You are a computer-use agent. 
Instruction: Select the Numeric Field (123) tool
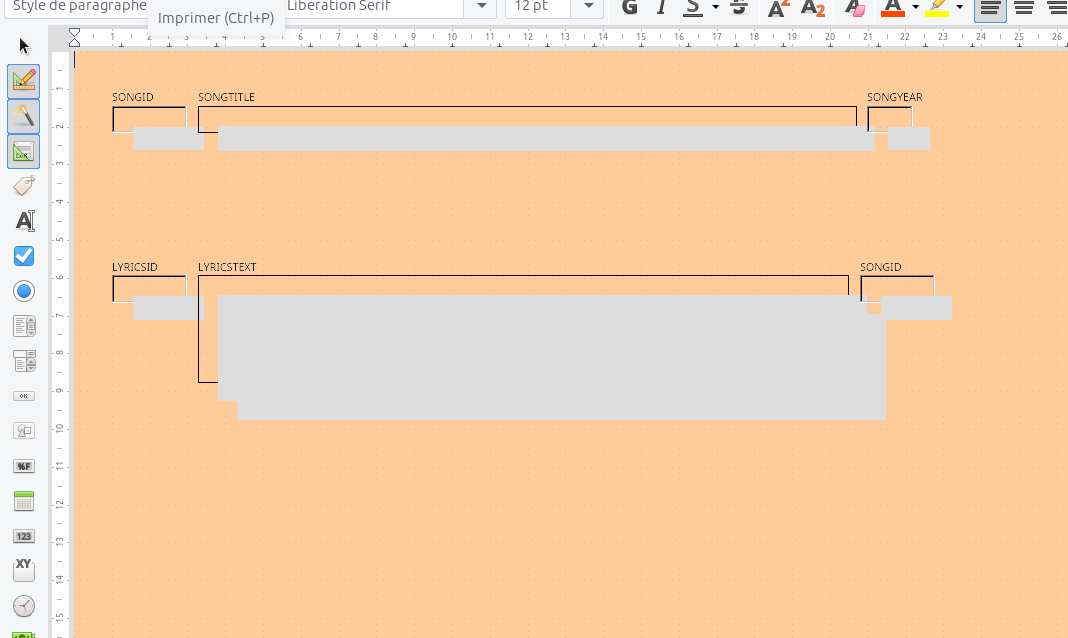(24, 537)
